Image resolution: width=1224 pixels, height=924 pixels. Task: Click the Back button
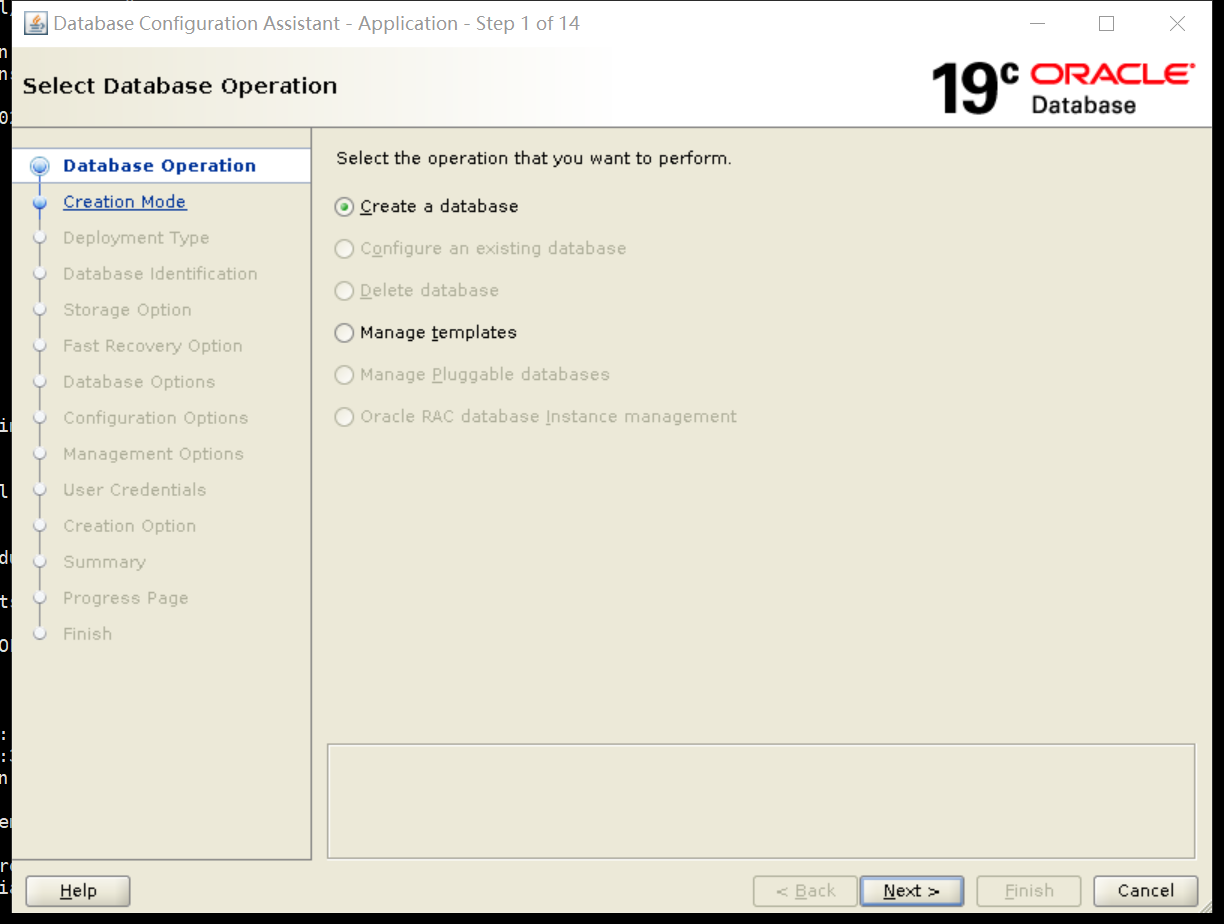pyautogui.click(x=805, y=890)
